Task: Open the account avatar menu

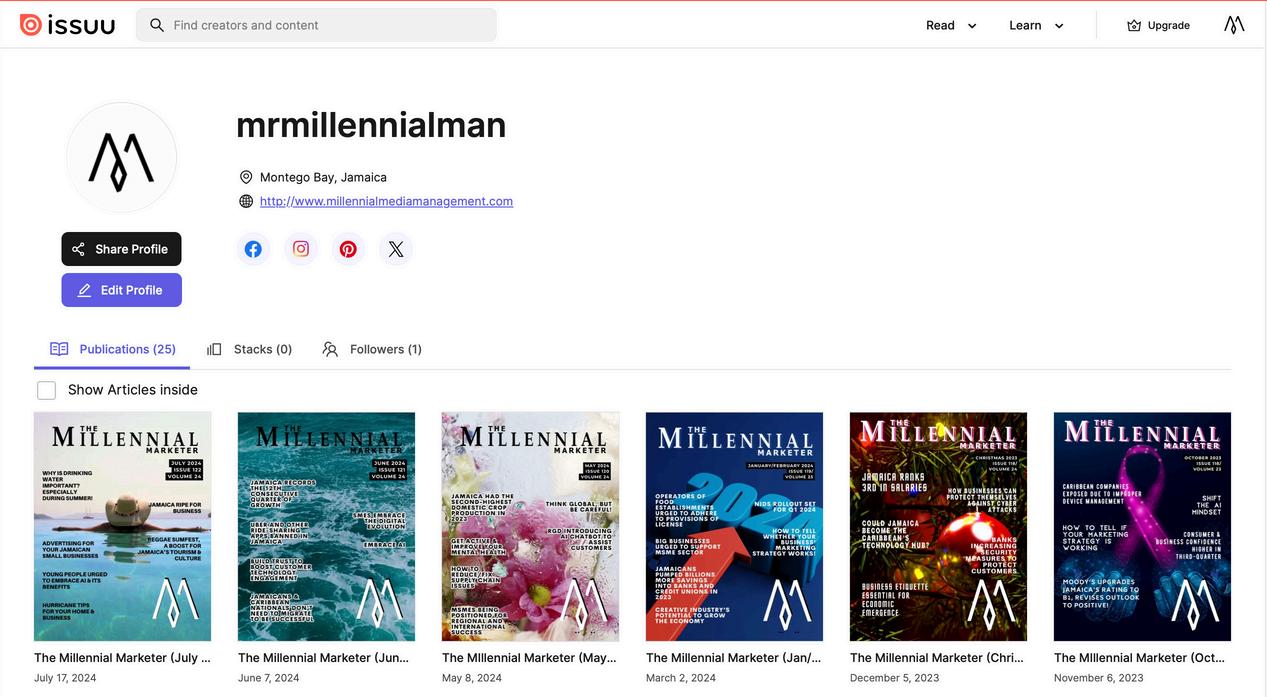Action: pyautogui.click(x=1234, y=25)
